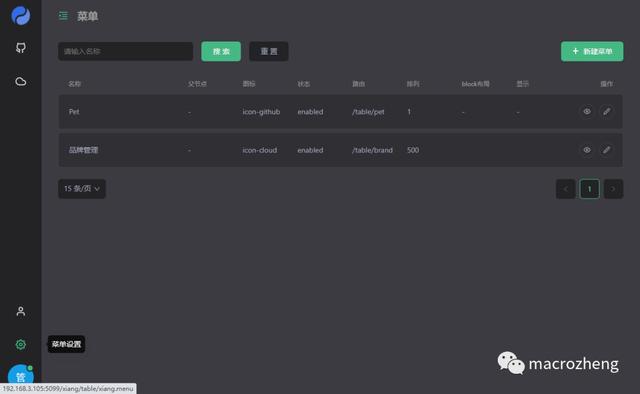View the Pet row with eye icon
The height and width of the screenshot is (394, 640).
(x=587, y=111)
